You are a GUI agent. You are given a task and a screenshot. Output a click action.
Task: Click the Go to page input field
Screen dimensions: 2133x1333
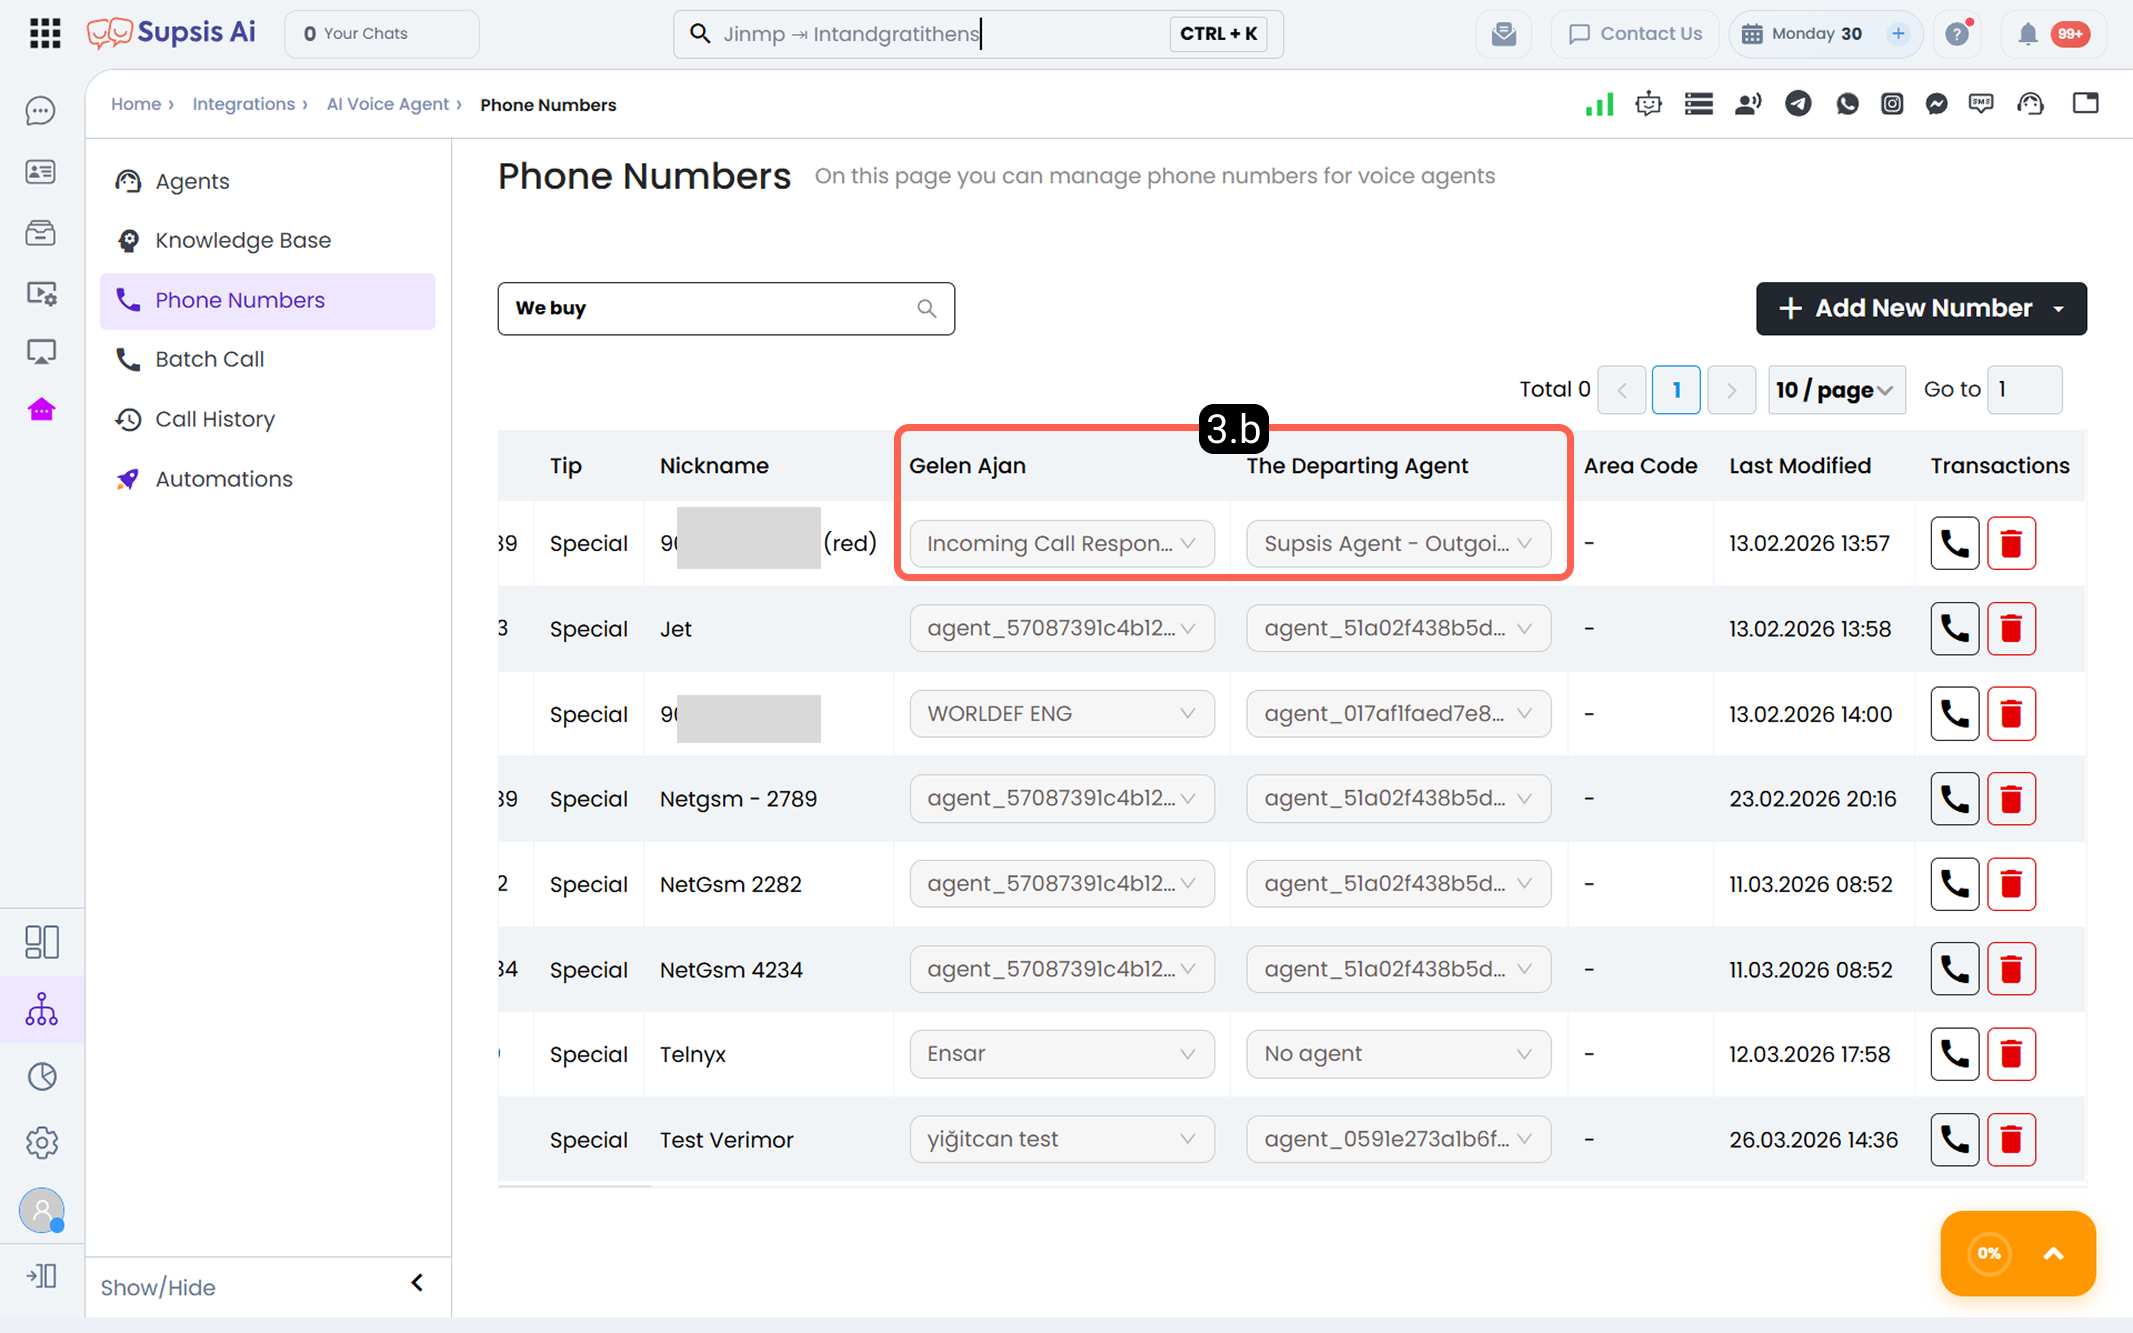(2025, 390)
